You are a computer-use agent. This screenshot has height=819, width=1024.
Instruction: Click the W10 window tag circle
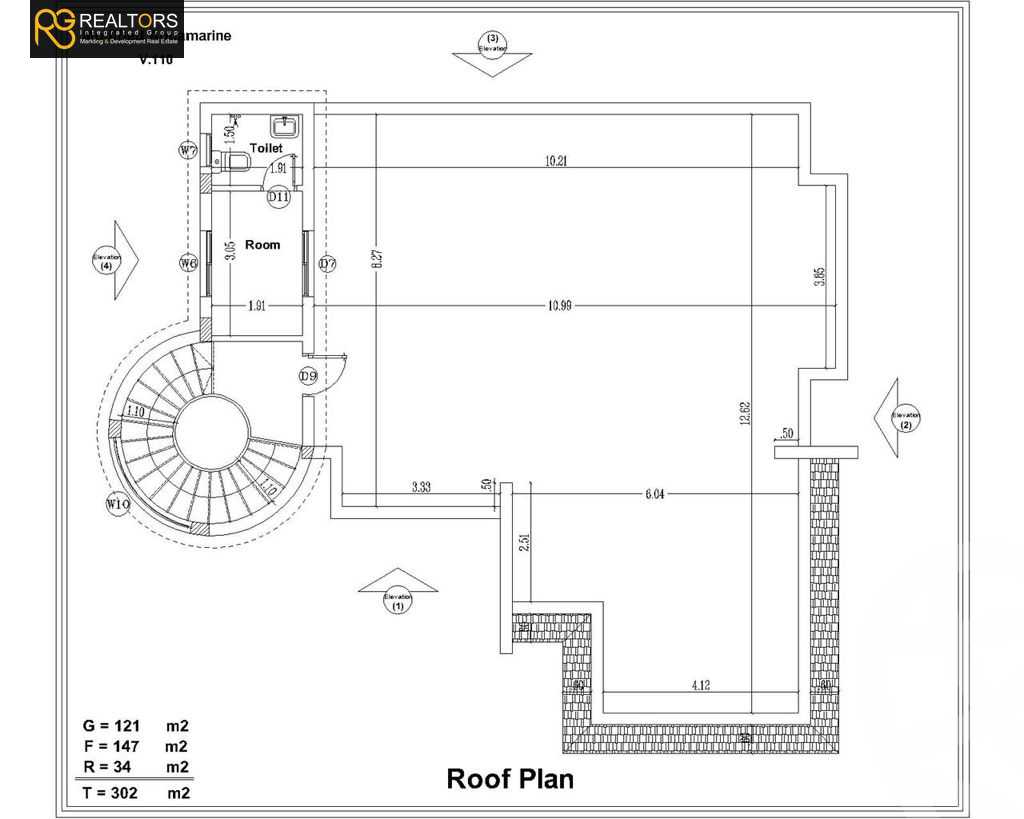[118, 504]
